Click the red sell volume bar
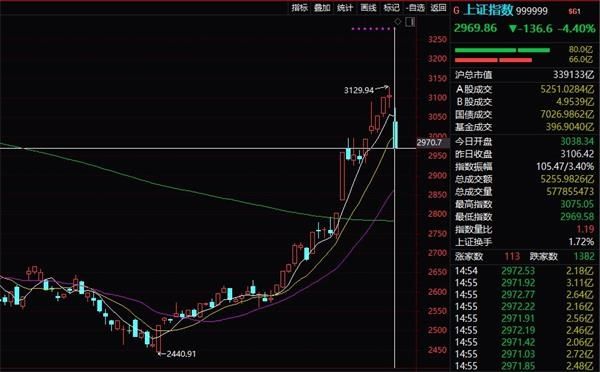The image size is (600, 372). coord(493,60)
